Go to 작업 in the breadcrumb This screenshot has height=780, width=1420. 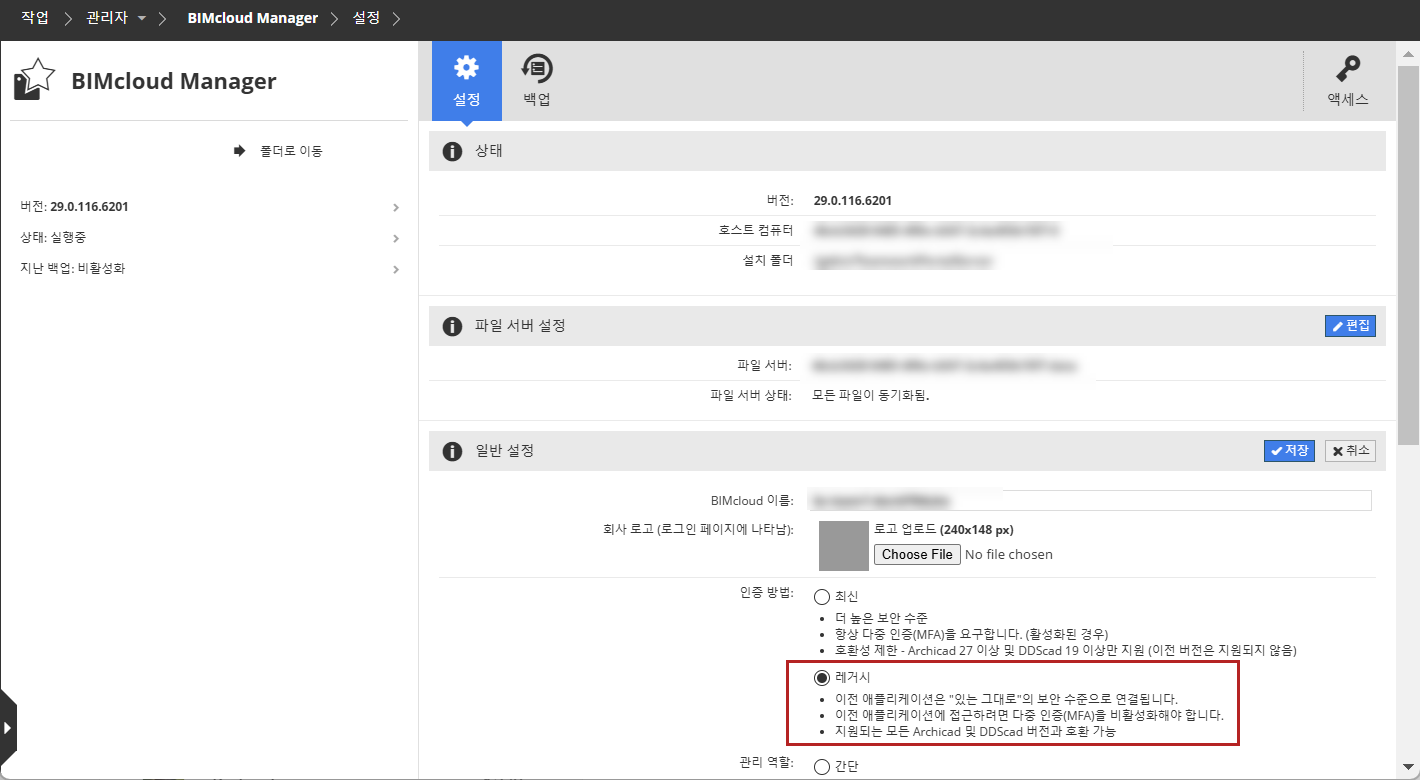35,18
